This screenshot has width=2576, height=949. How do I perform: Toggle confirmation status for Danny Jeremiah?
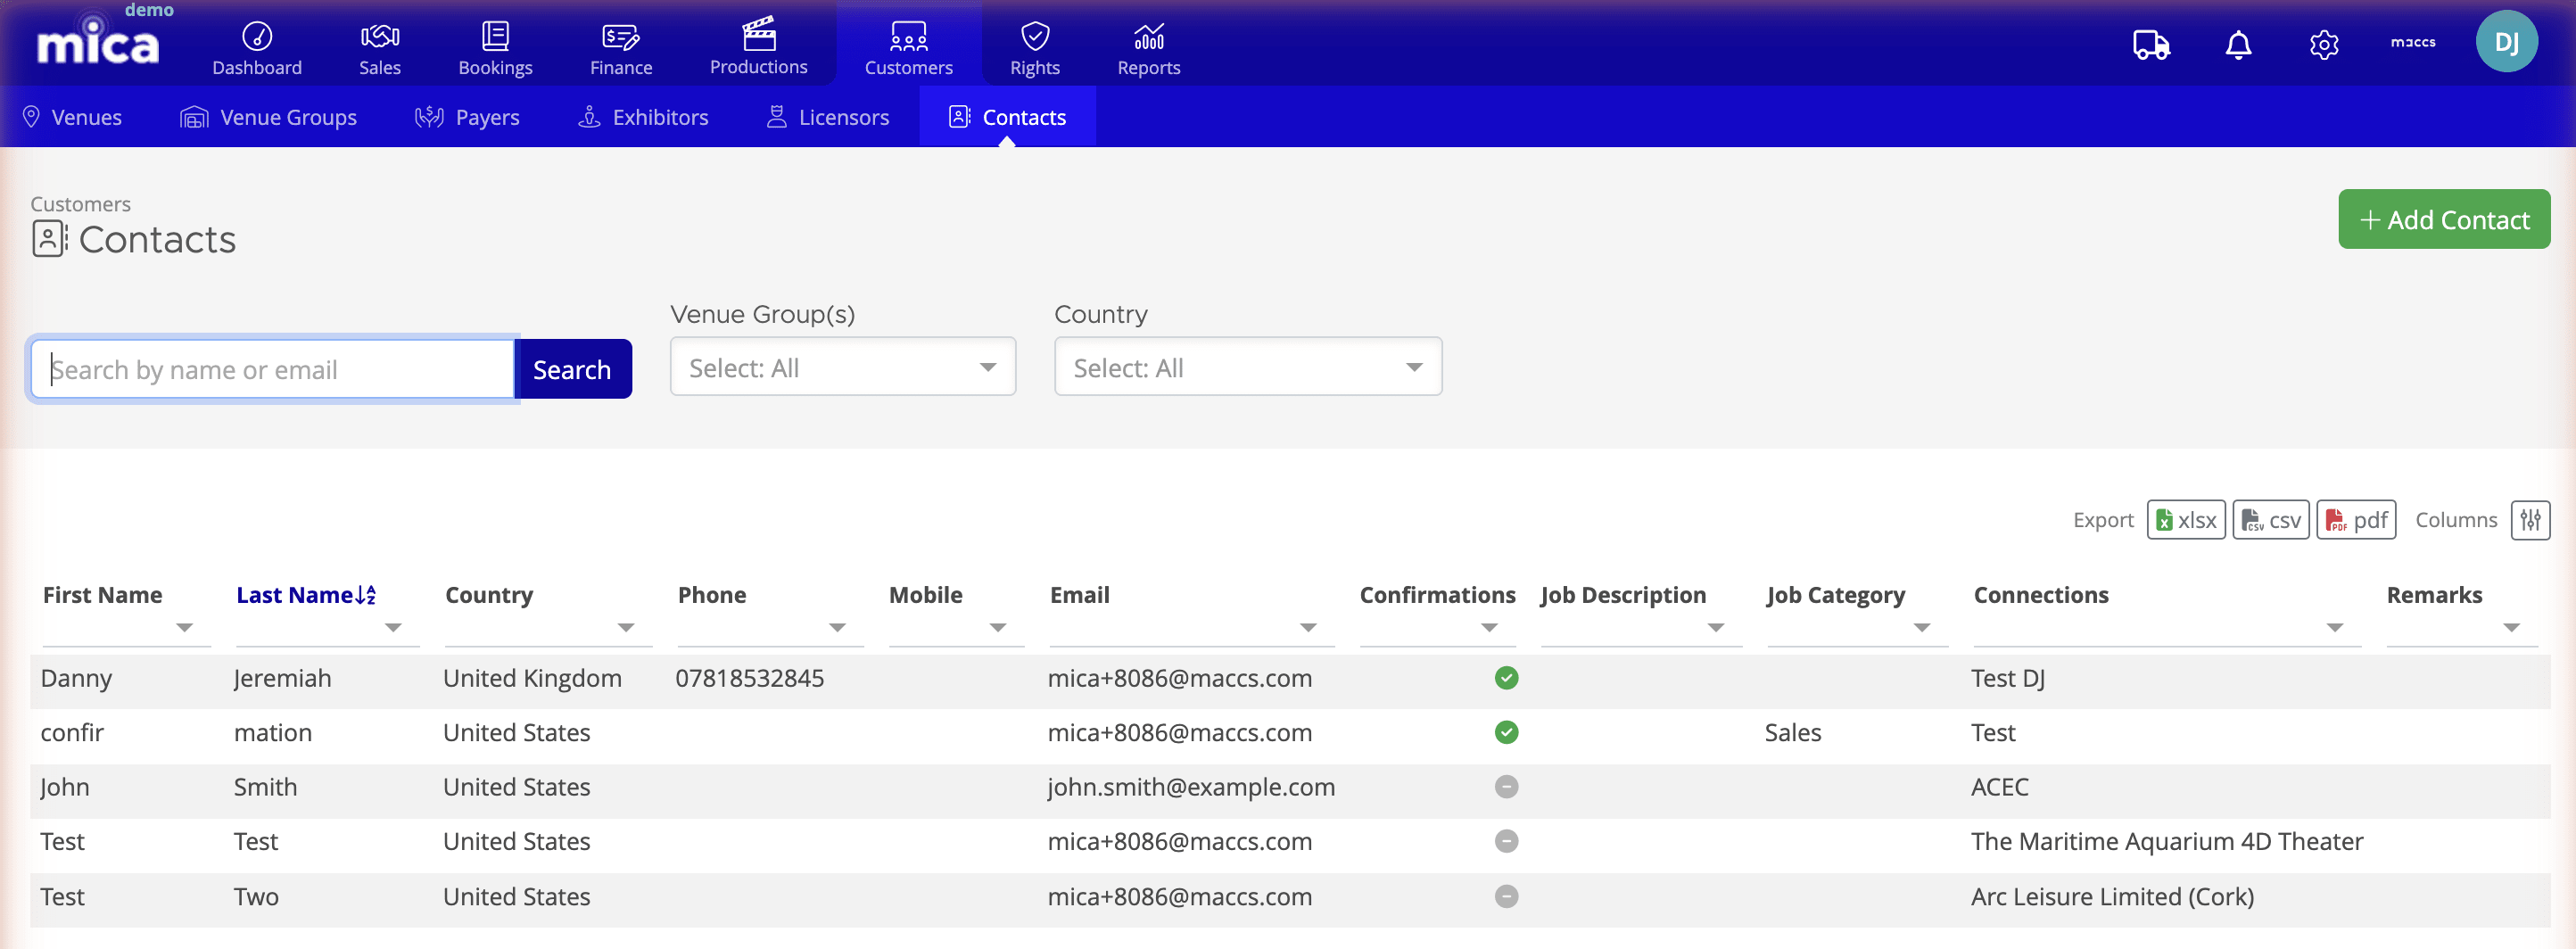(1506, 678)
